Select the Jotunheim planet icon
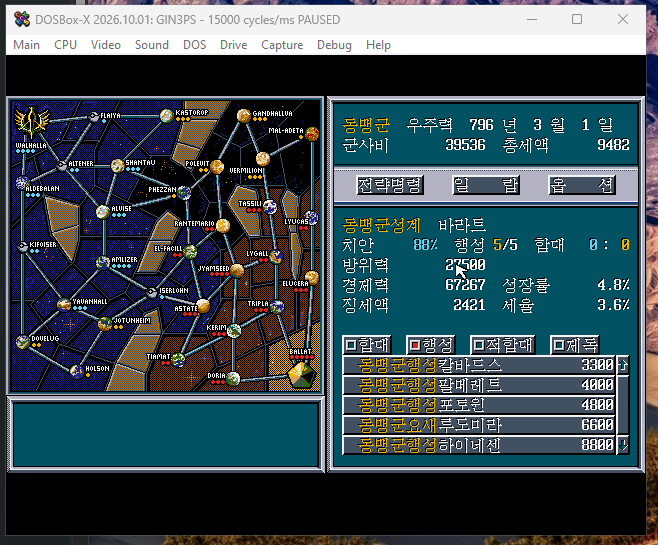The image size is (658, 545). (104, 323)
